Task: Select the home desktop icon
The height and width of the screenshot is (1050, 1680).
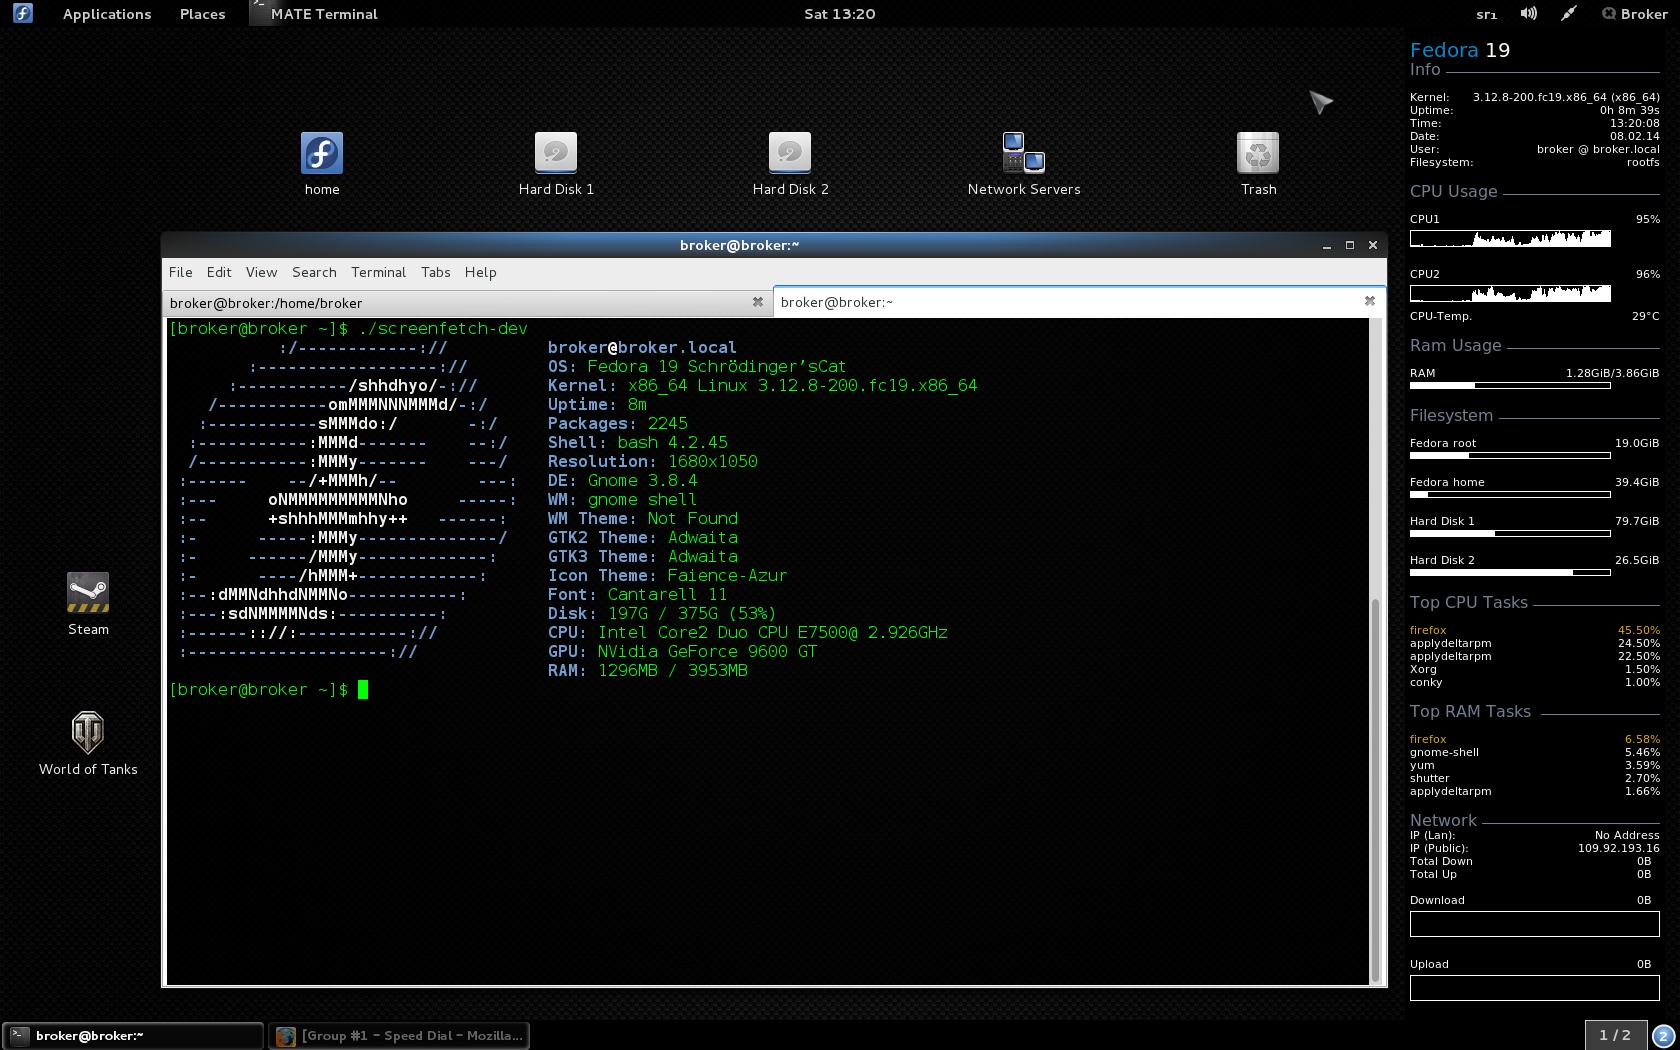Action: pyautogui.click(x=322, y=164)
